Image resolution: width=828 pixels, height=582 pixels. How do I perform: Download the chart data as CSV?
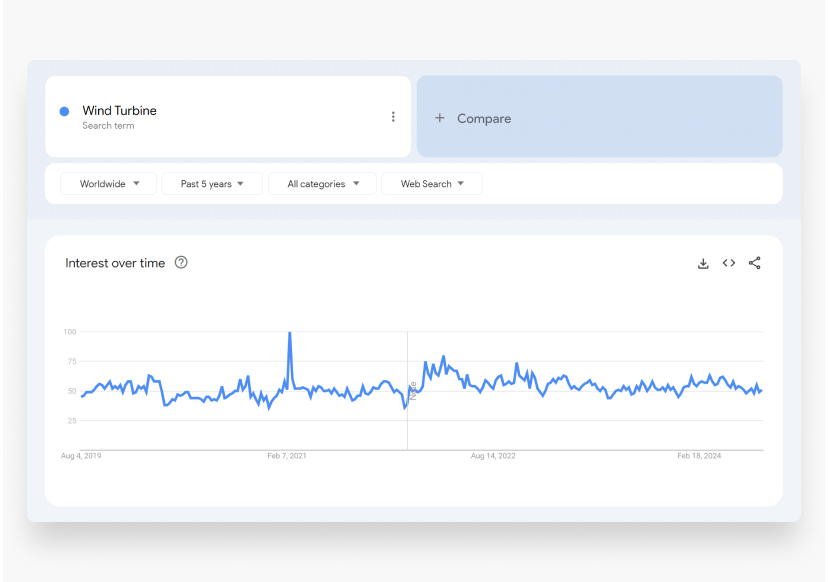pyautogui.click(x=703, y=263)
